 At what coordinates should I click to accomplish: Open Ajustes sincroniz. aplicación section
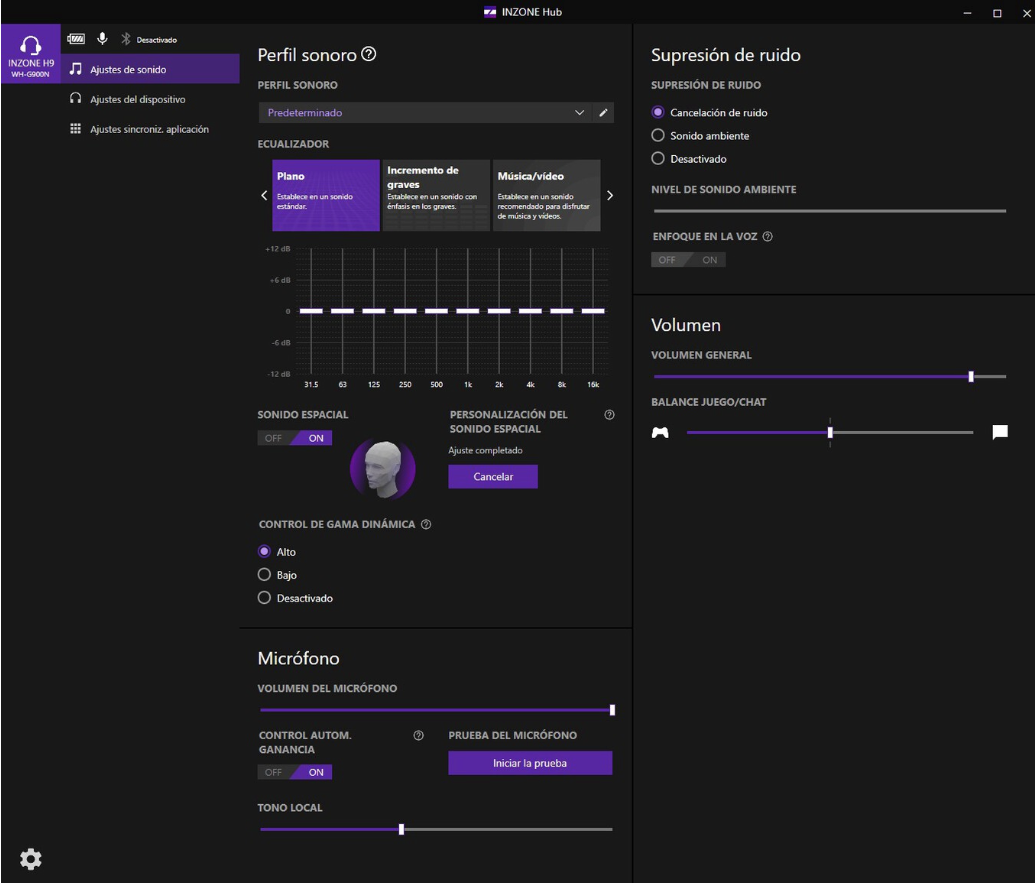point(150,129)
